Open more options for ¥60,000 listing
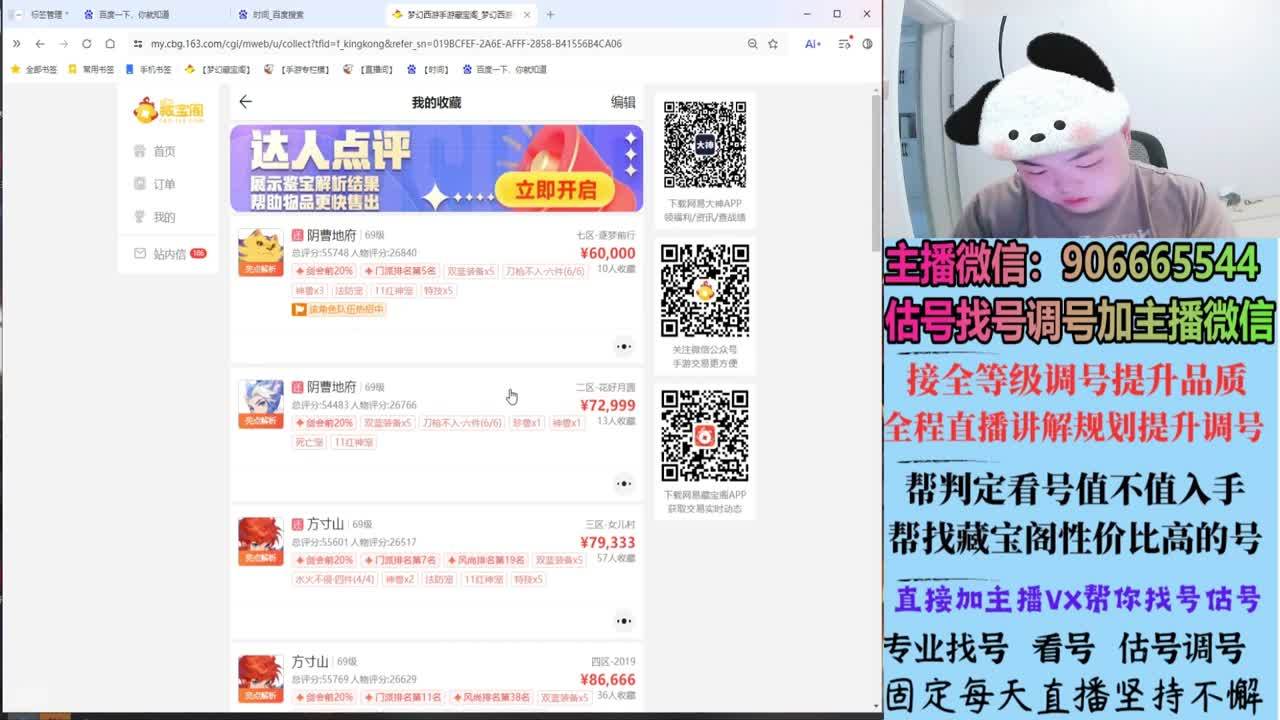This screenshot has width=1280, height=720. [623, 347]
